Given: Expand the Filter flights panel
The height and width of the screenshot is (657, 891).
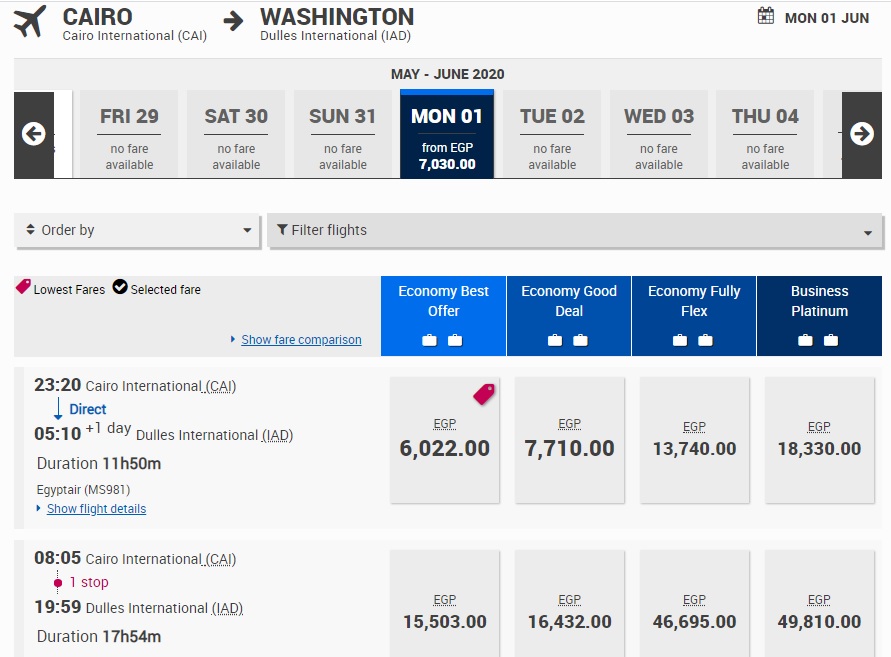Looking at the screenshot, I should [x=574, y=230].
